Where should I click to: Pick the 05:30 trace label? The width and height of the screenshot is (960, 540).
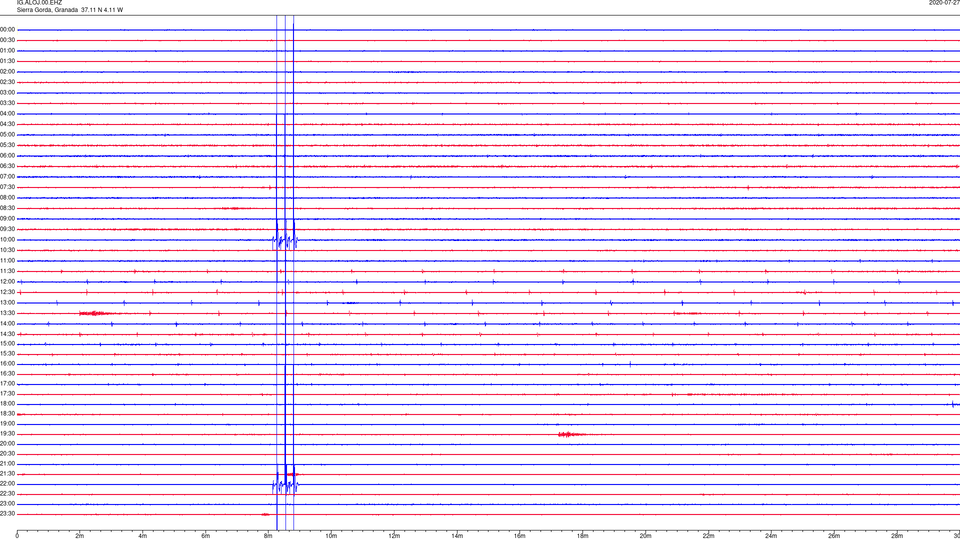tap(7, 145)
